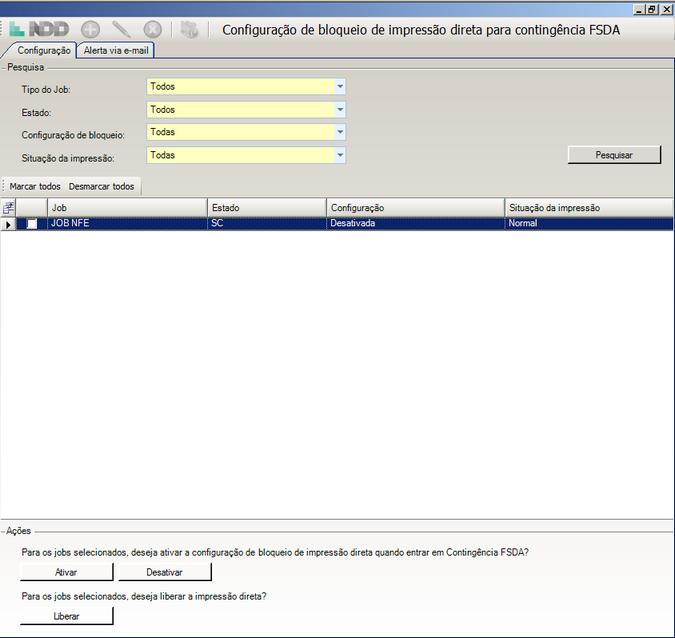The image size is (675, 638).
Task: Minimize the window
Action: pos(640,9)
